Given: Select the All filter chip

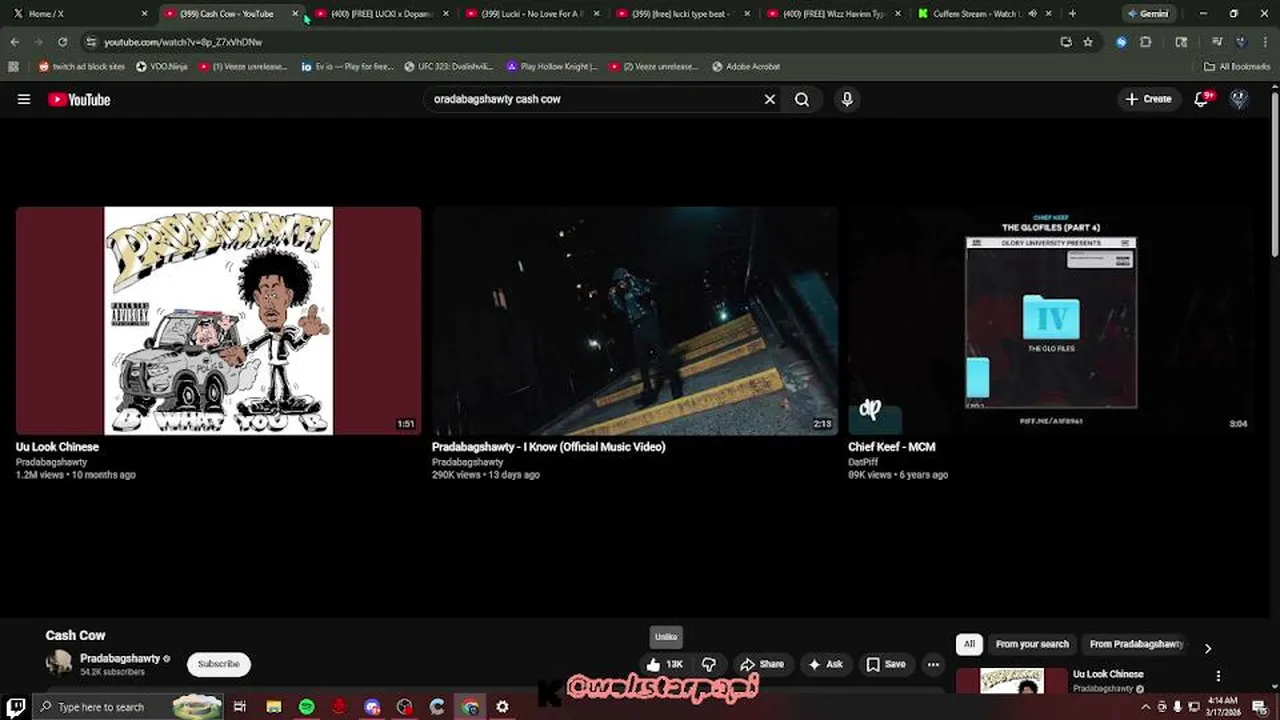Looking at the screenshot, I should (x=969, y=644).
